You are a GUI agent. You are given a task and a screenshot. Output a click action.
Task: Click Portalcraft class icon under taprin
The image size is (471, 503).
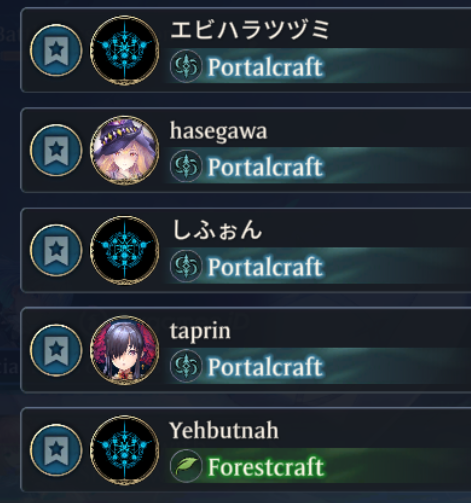[x=186, y=366]
